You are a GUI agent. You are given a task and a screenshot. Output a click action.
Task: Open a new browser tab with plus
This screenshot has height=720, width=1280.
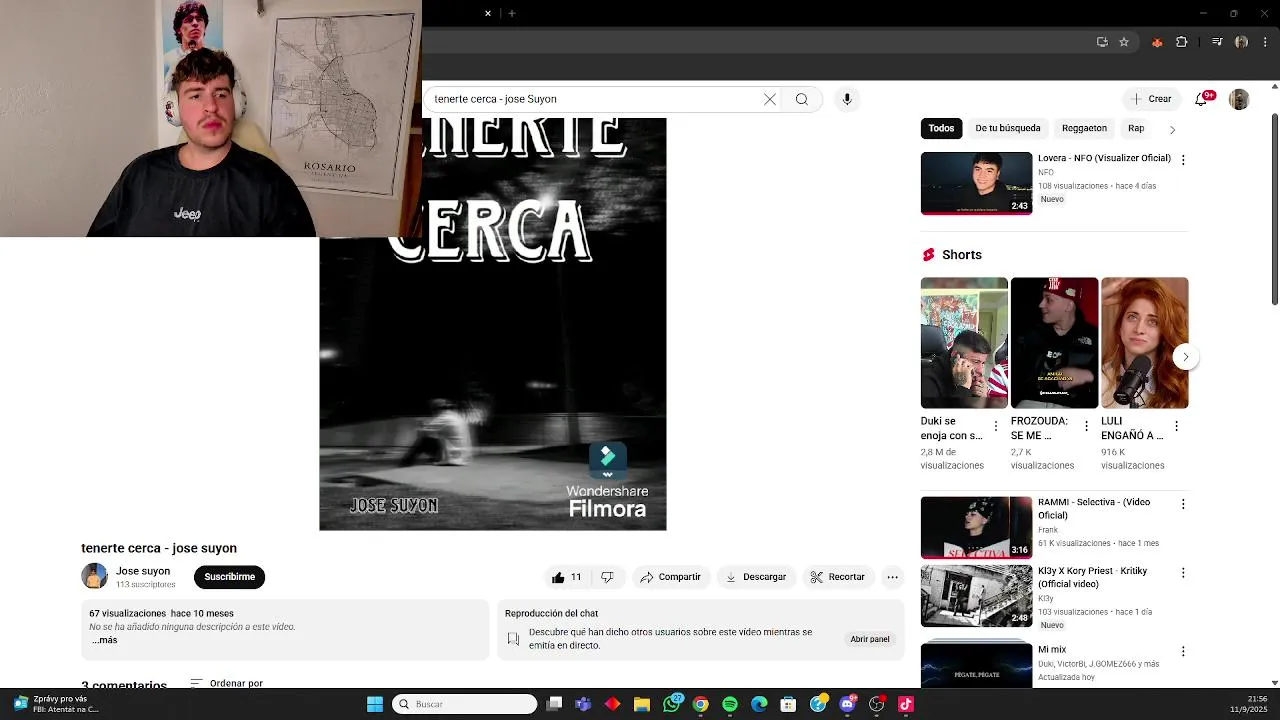pyautogui.click(x=511, y=13)
